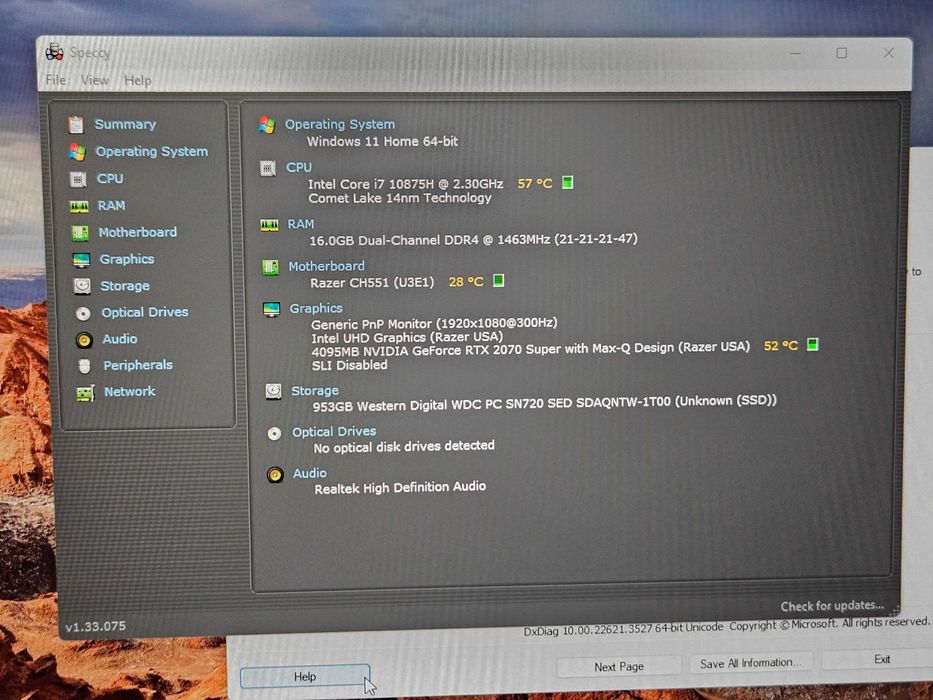Click the Windows flag icon in sidebar
933x700 pixels.
click(x=77, y=152)
